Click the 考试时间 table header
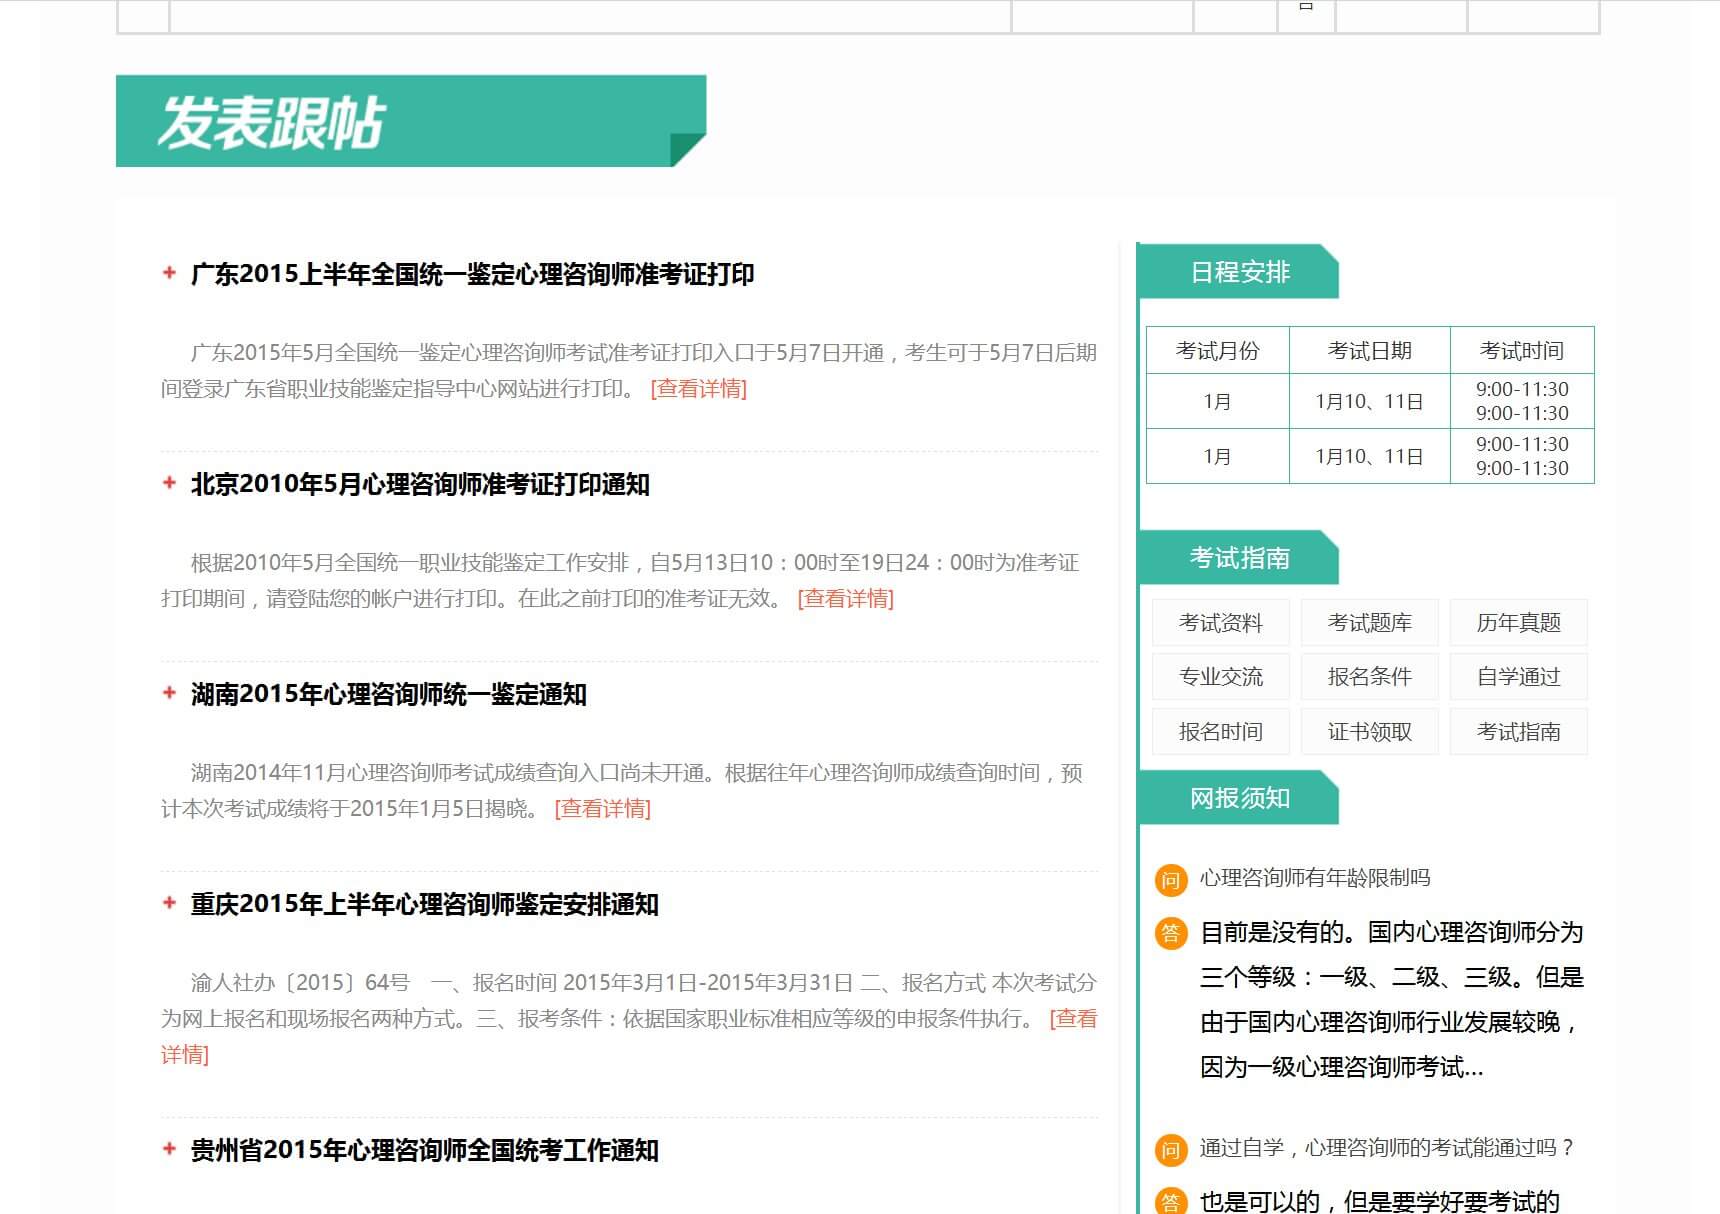 coord(1522,351)
